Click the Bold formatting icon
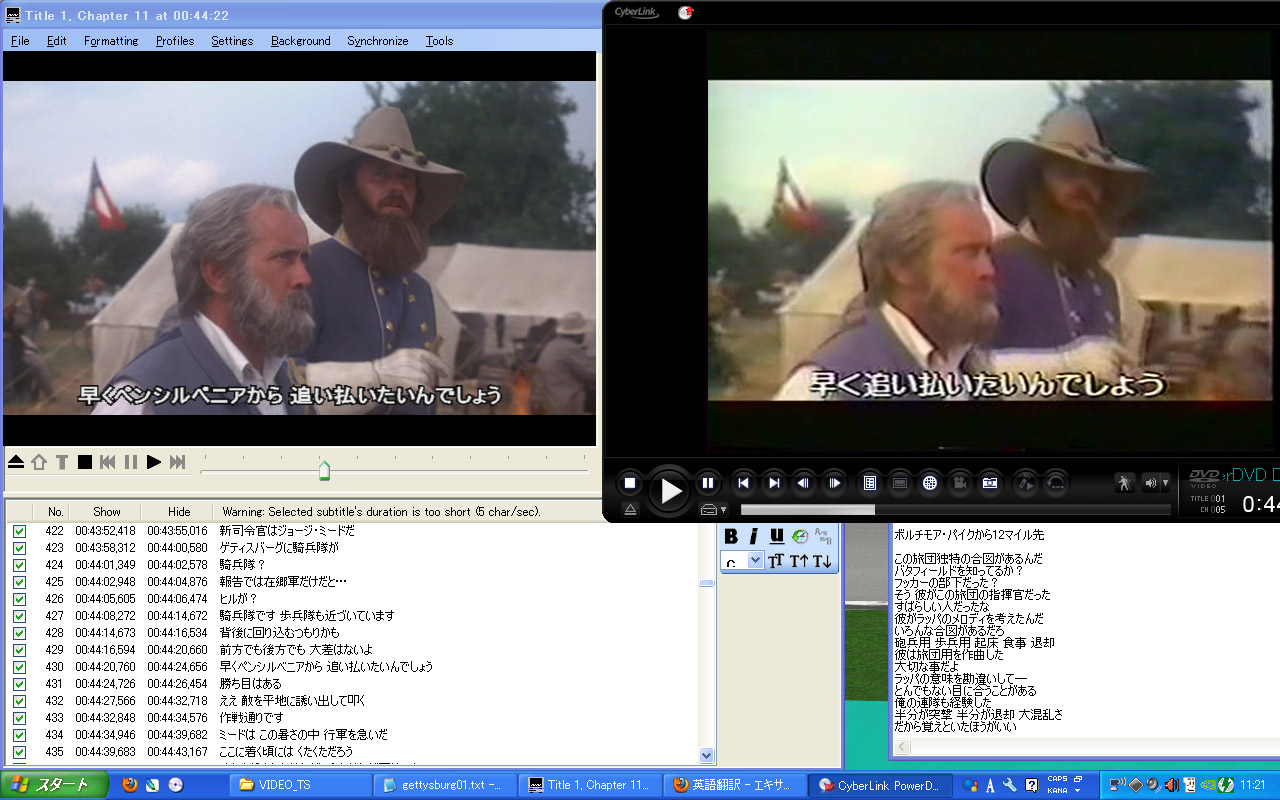Viewport: 1280px width, 800px height. point(731,536)
